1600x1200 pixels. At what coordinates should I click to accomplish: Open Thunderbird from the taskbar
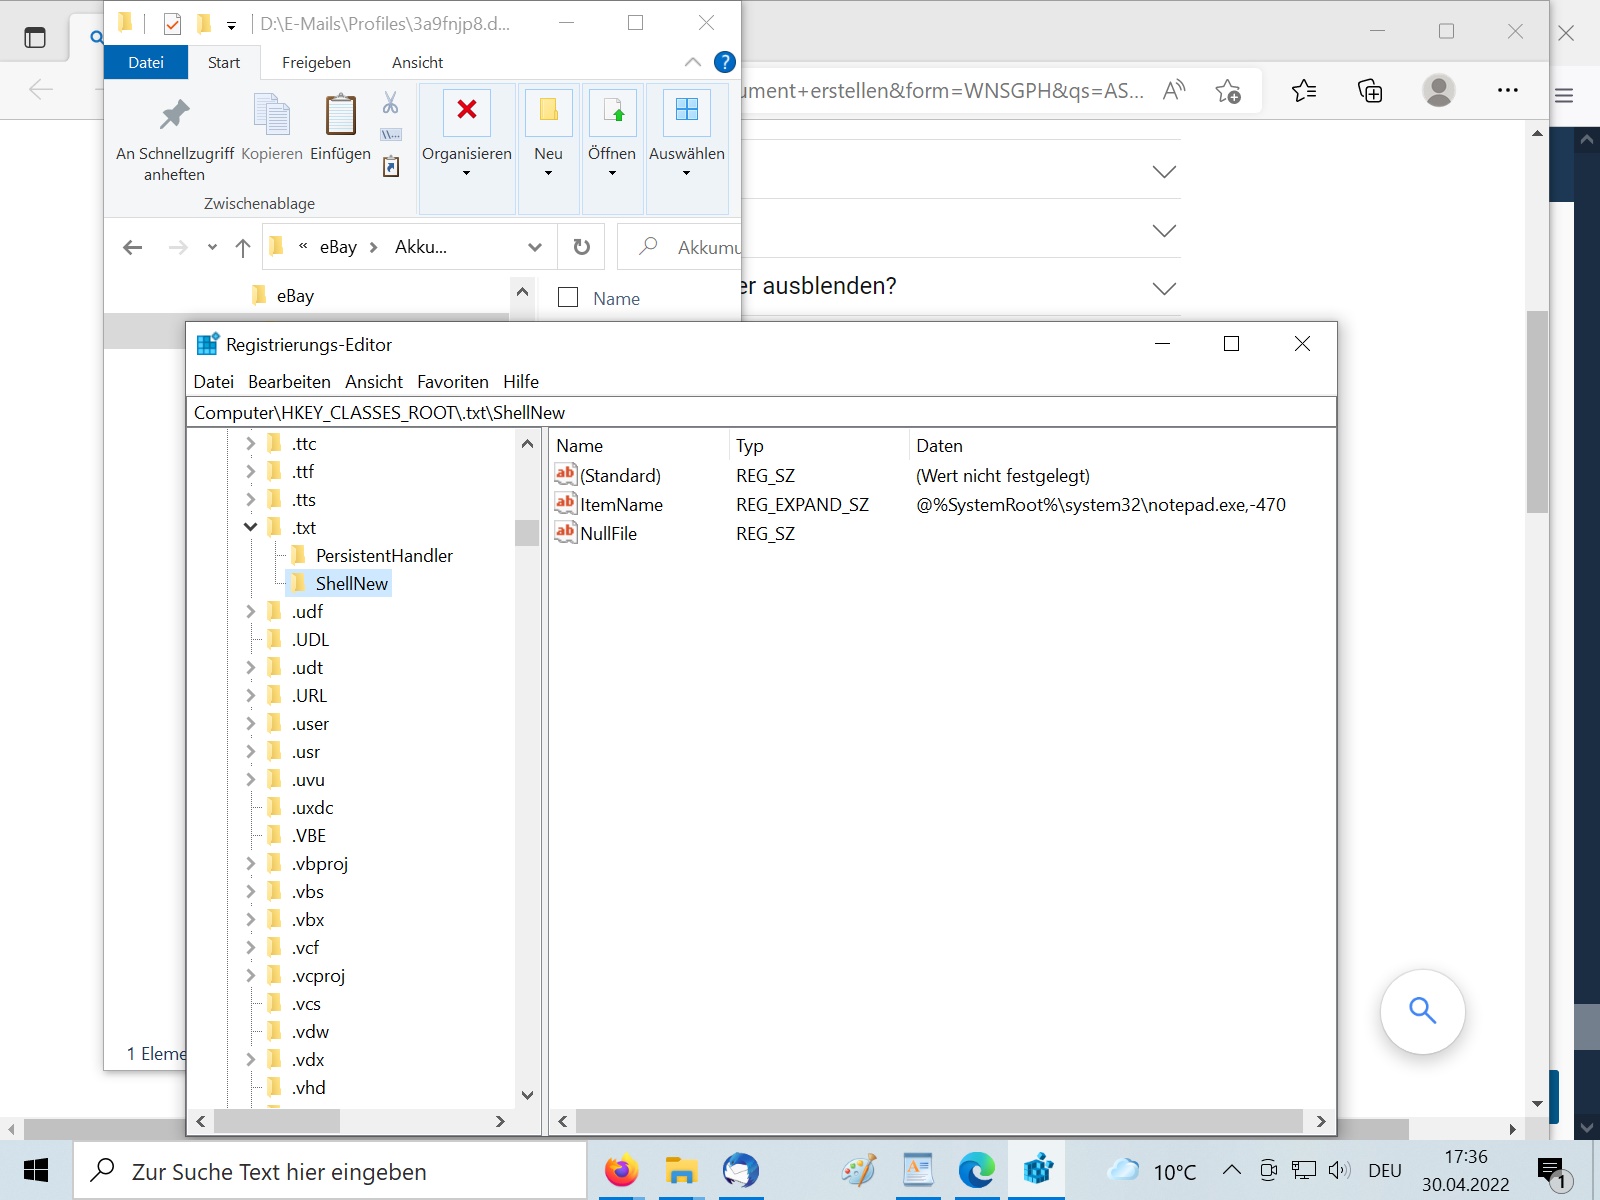741,1170
